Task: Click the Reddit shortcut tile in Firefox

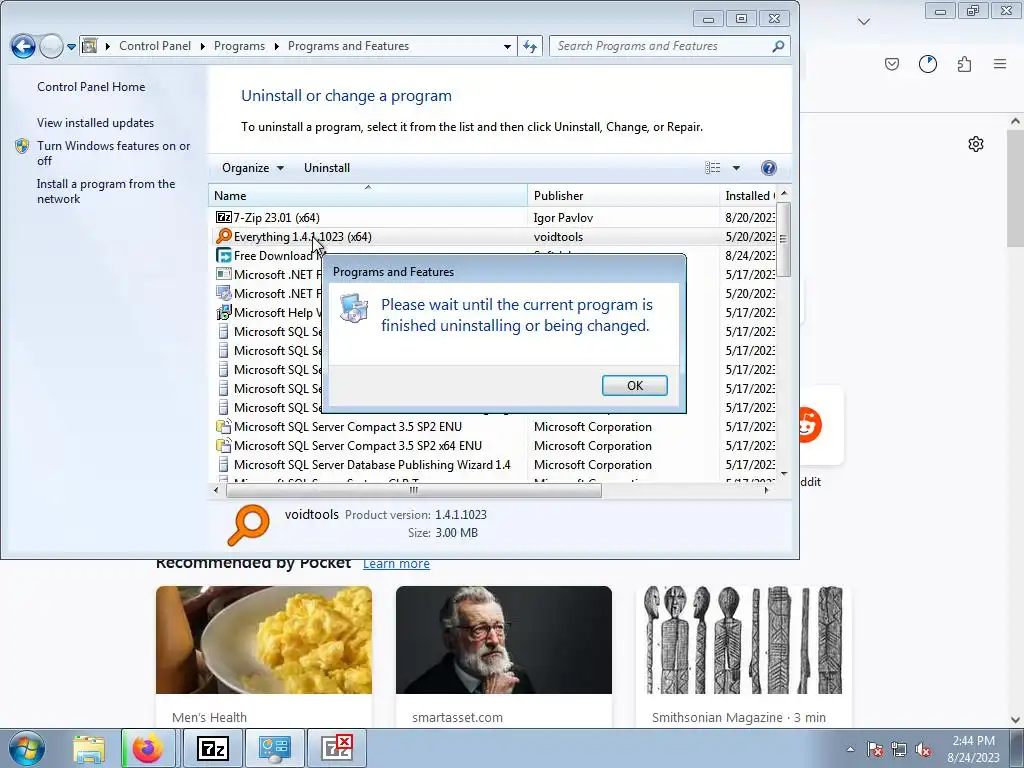Action: 822,426
